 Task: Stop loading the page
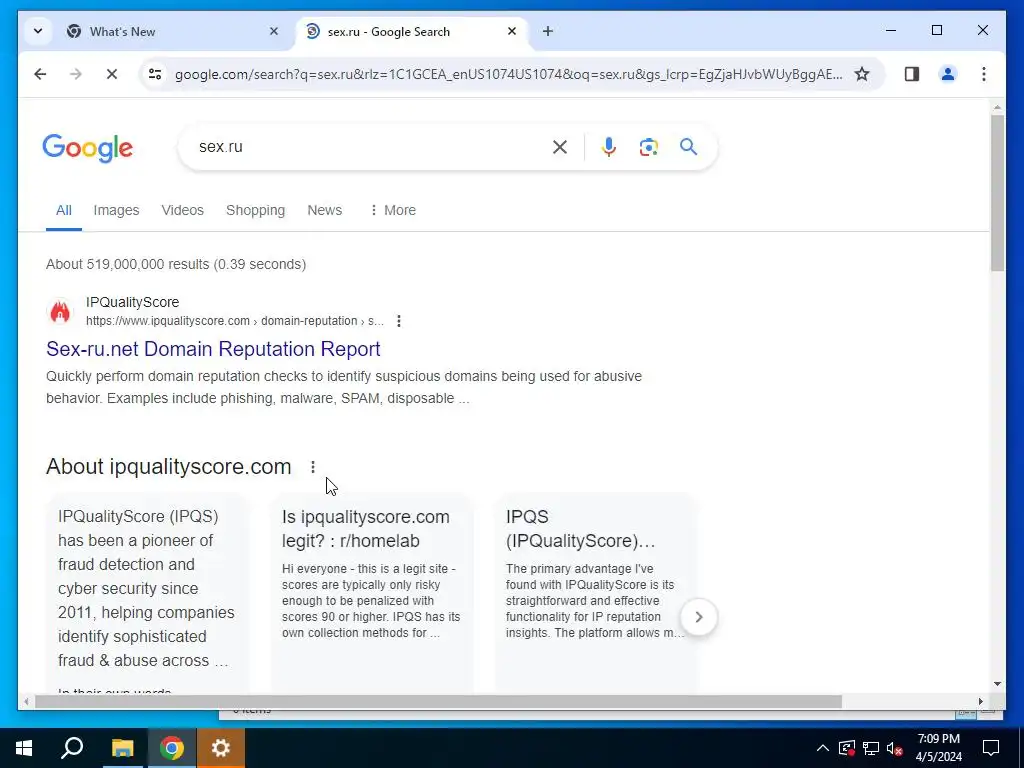pos(112,74)
